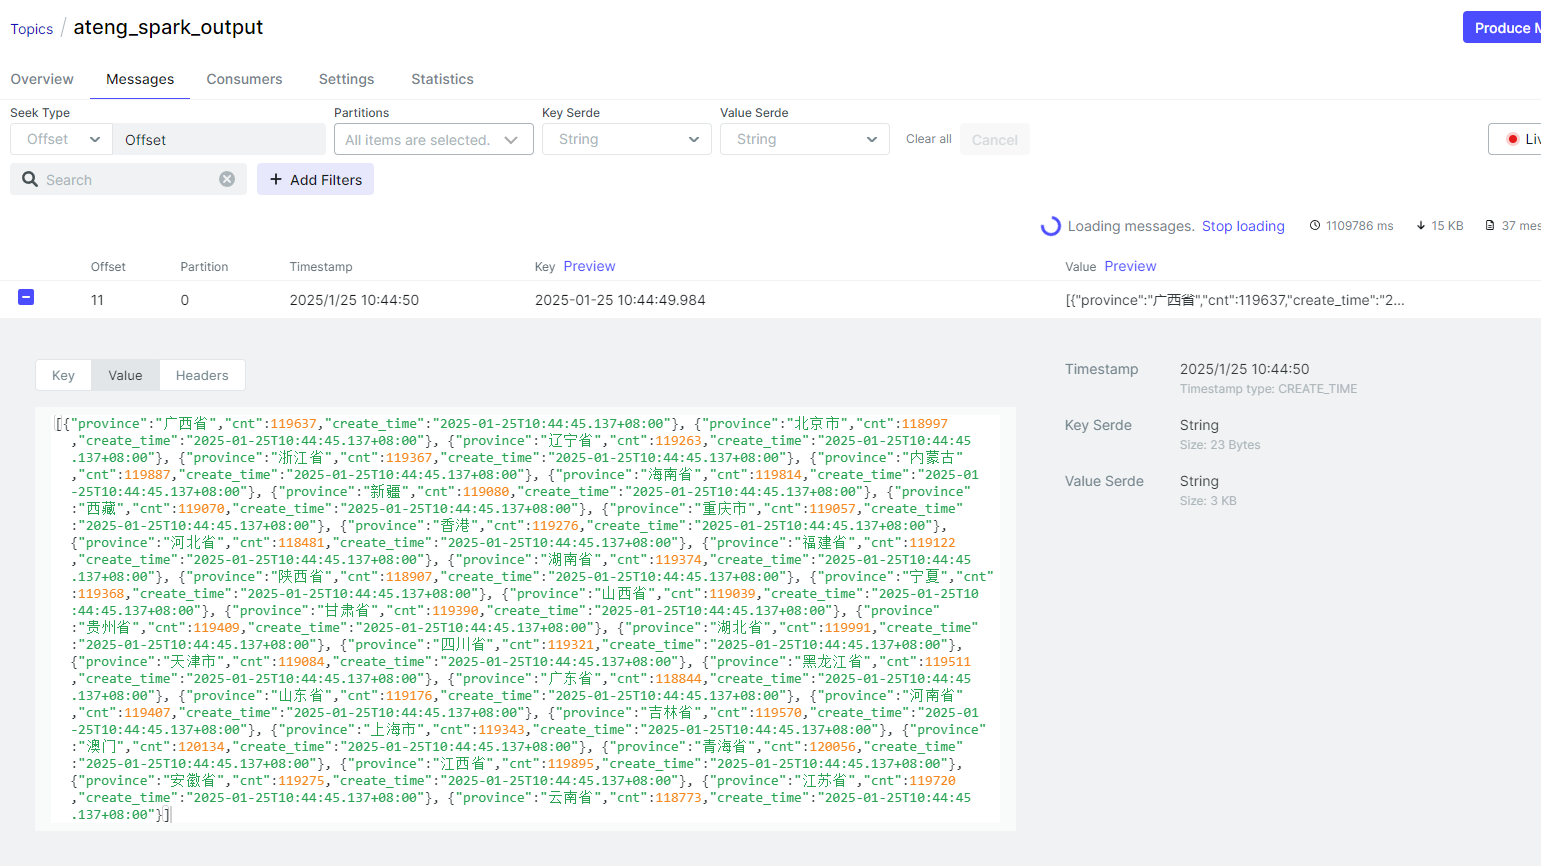1541x866 pixels.
Task: Click the Offset input field
Action: [219, 140]
